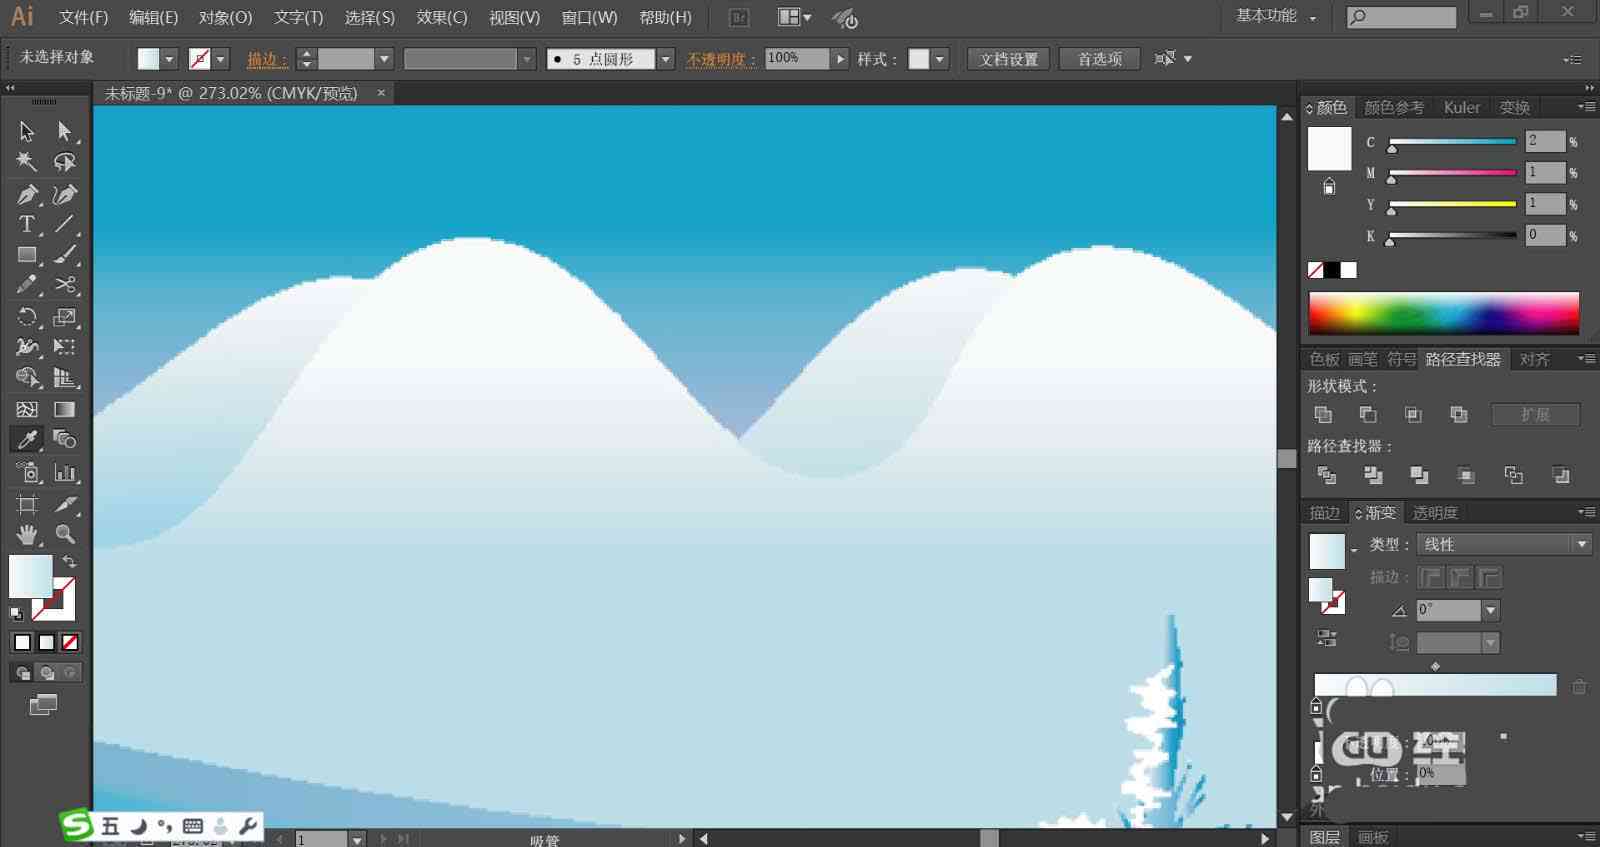Click the Minus Front shape mode icon
This screenshot has width=1600, height=847.
click(x=1368, y=414)
